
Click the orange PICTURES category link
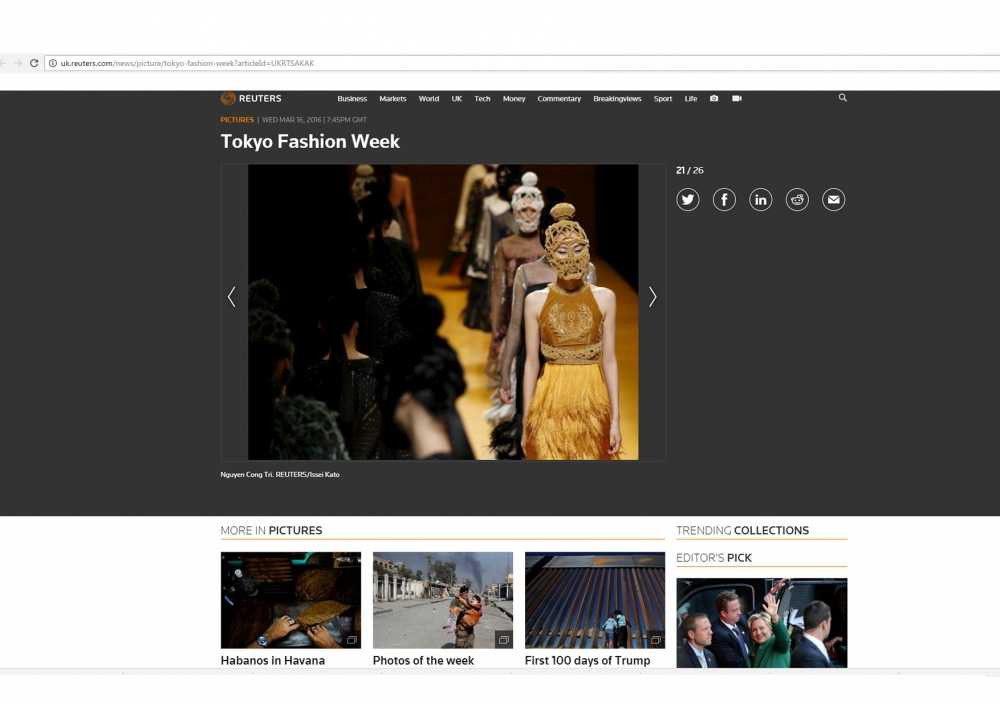click(x=237, y=120)
